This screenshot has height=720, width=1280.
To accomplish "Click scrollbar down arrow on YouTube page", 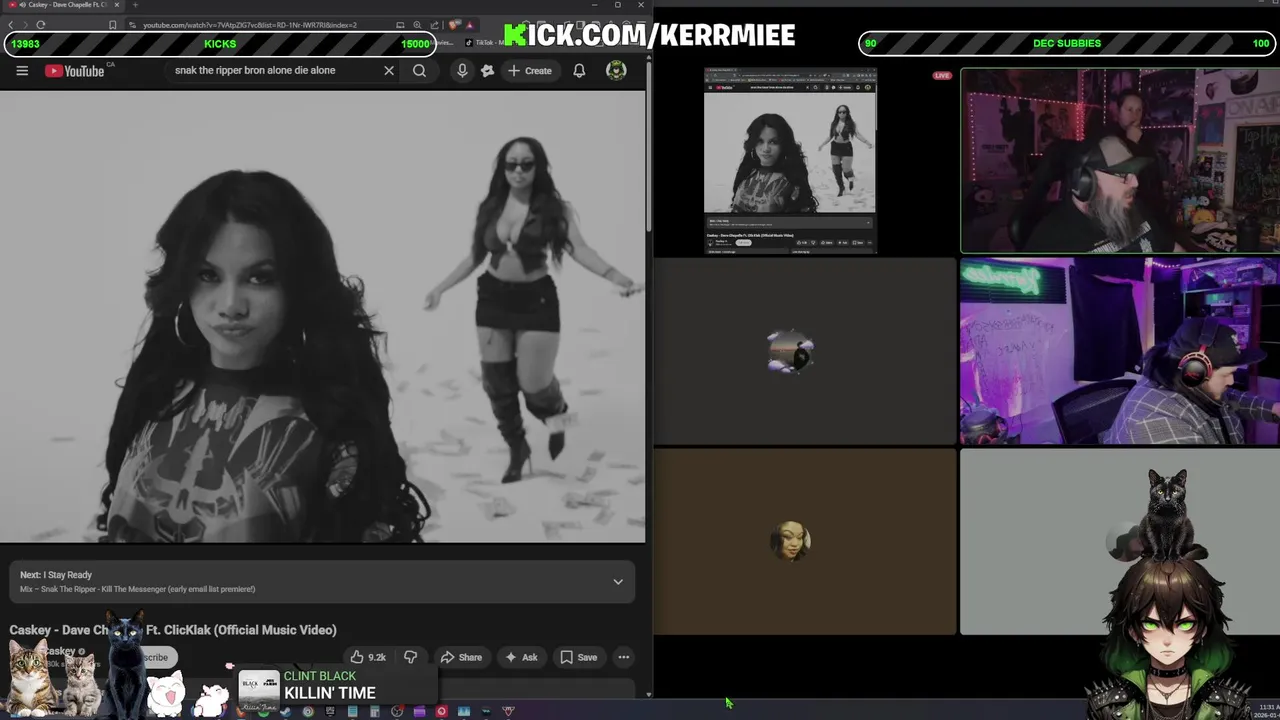I will 649,694.
